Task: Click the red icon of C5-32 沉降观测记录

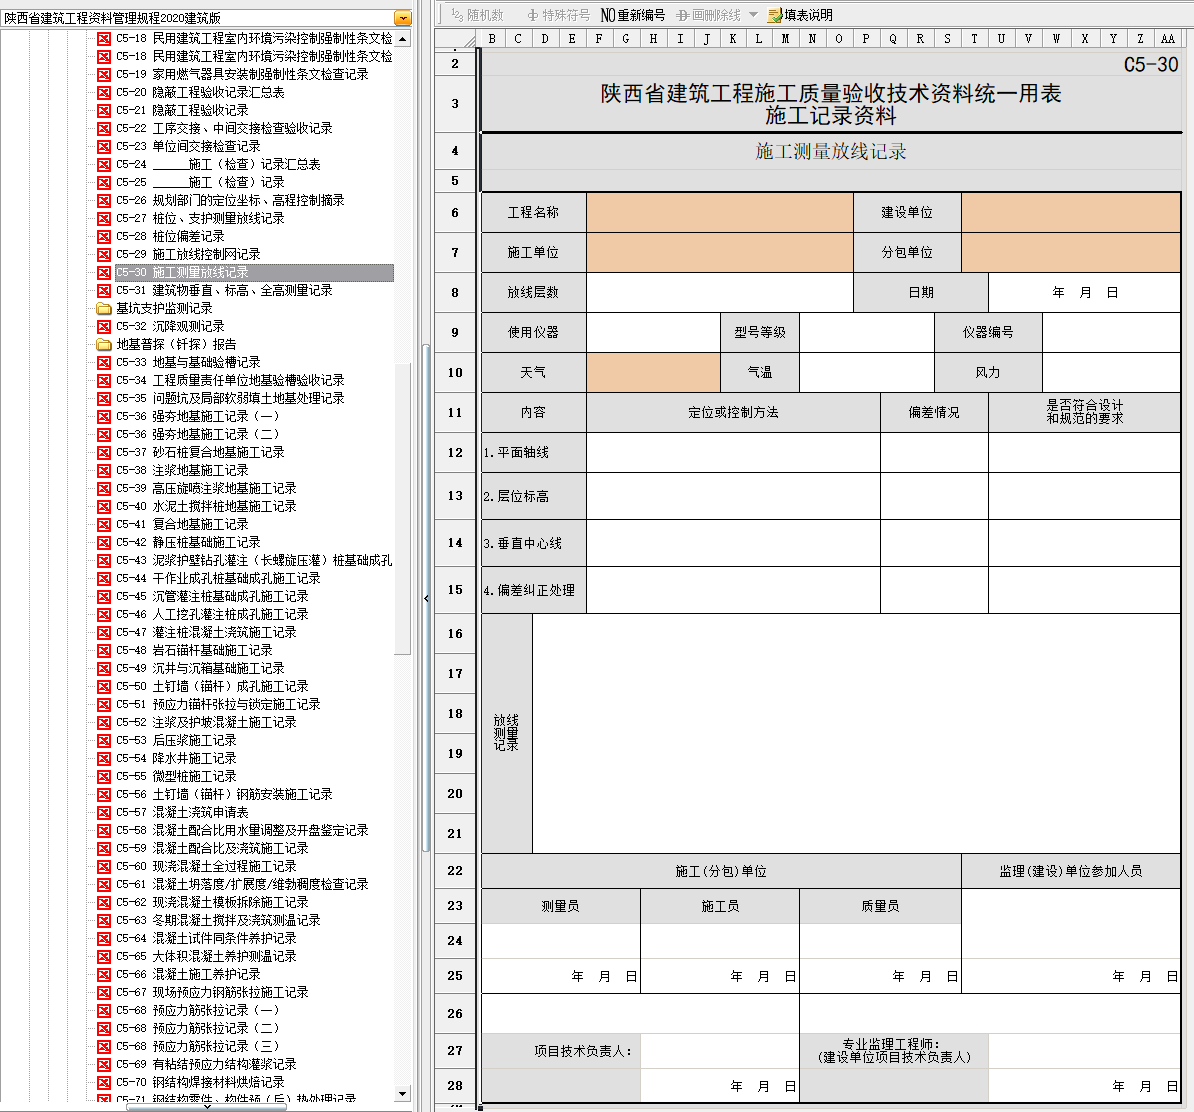Action: point(104,326)
